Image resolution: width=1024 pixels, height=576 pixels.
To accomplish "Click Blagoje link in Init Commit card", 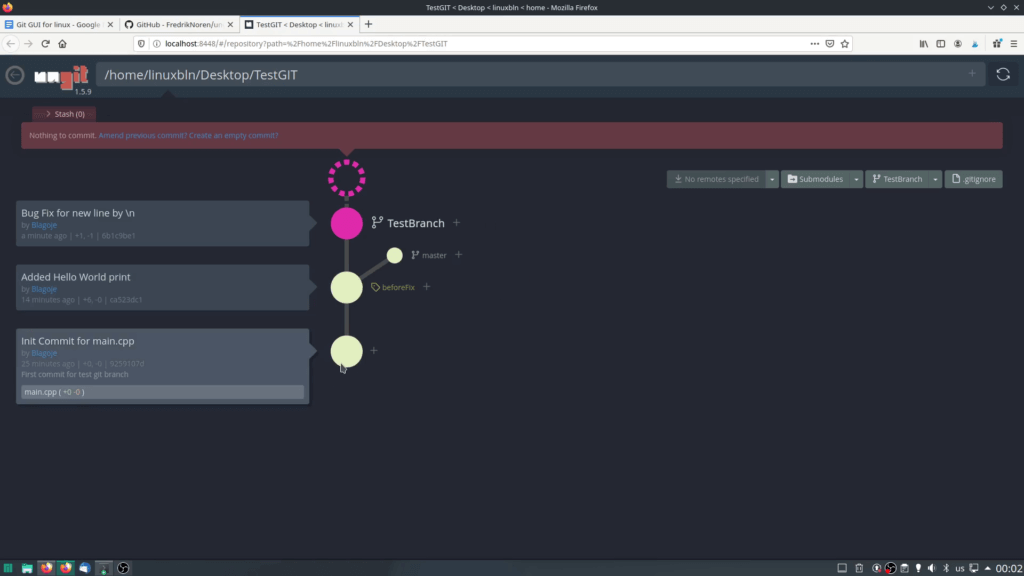I will pyautogui.click(x=44, y=353).
